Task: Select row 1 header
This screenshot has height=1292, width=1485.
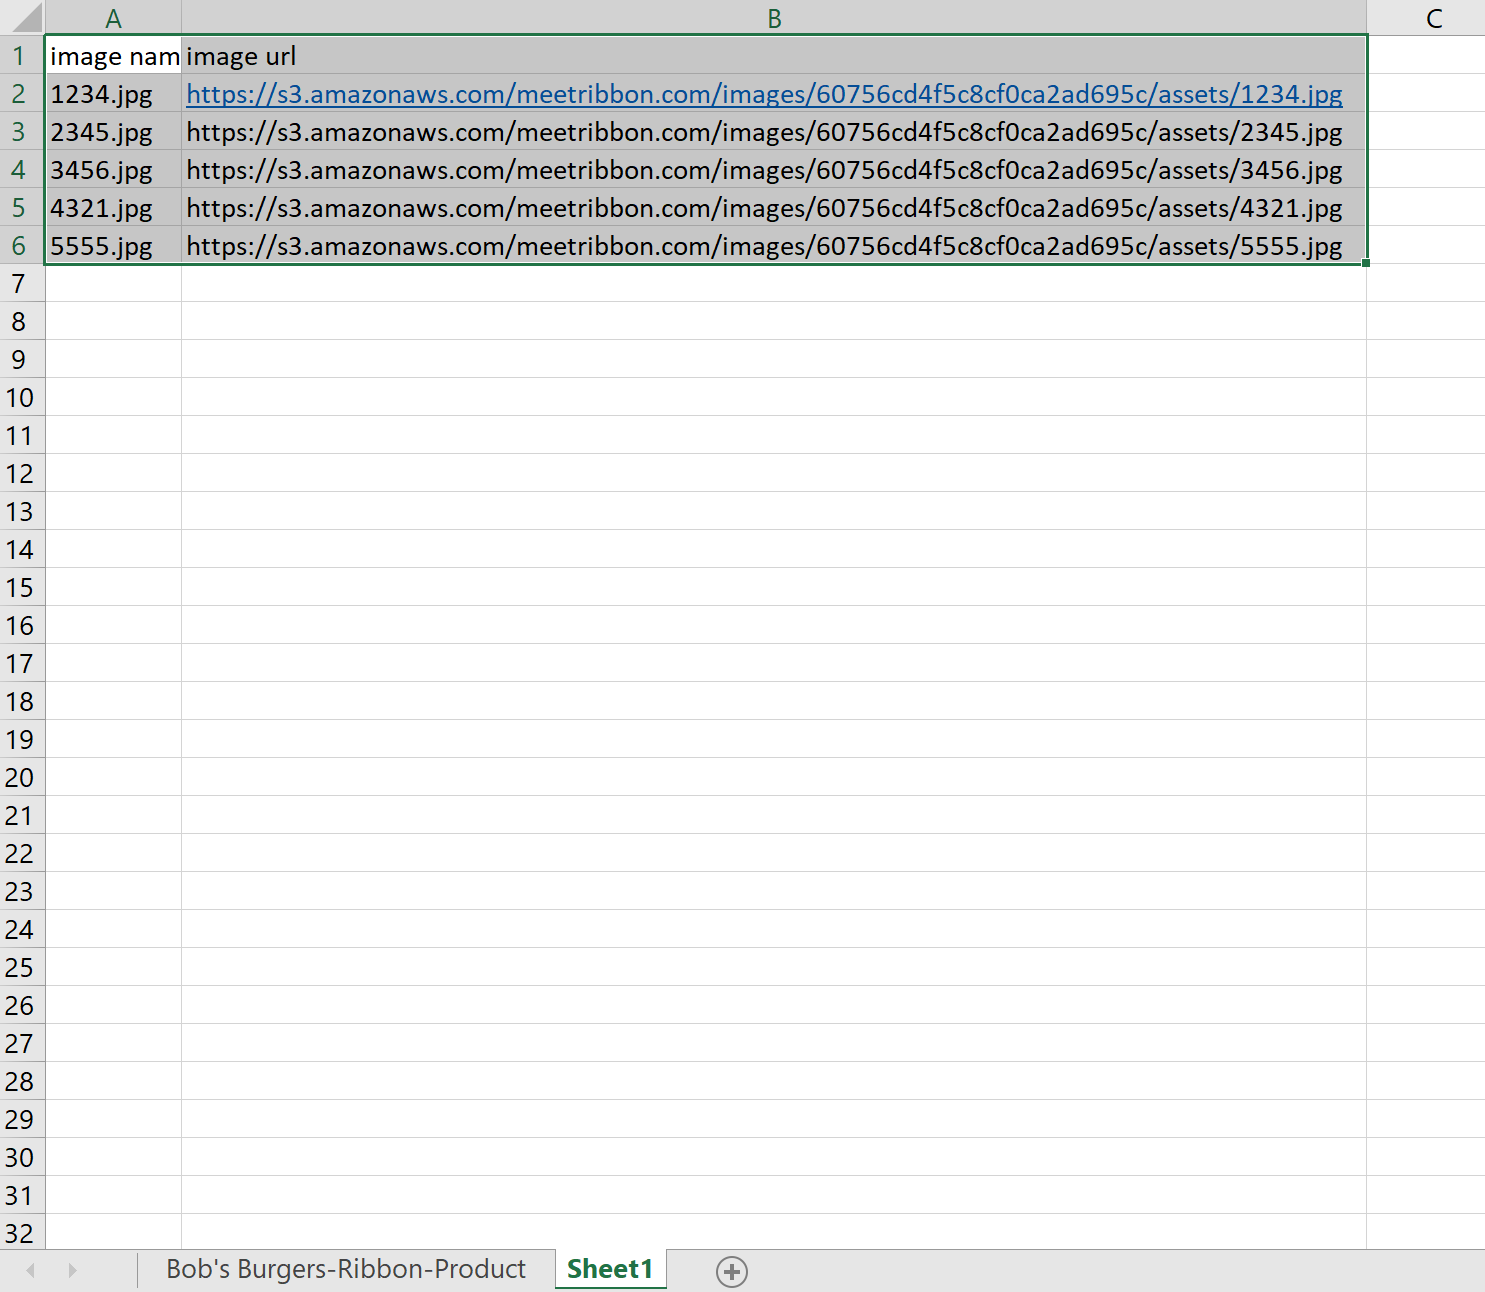Action: tap(20, 56)
